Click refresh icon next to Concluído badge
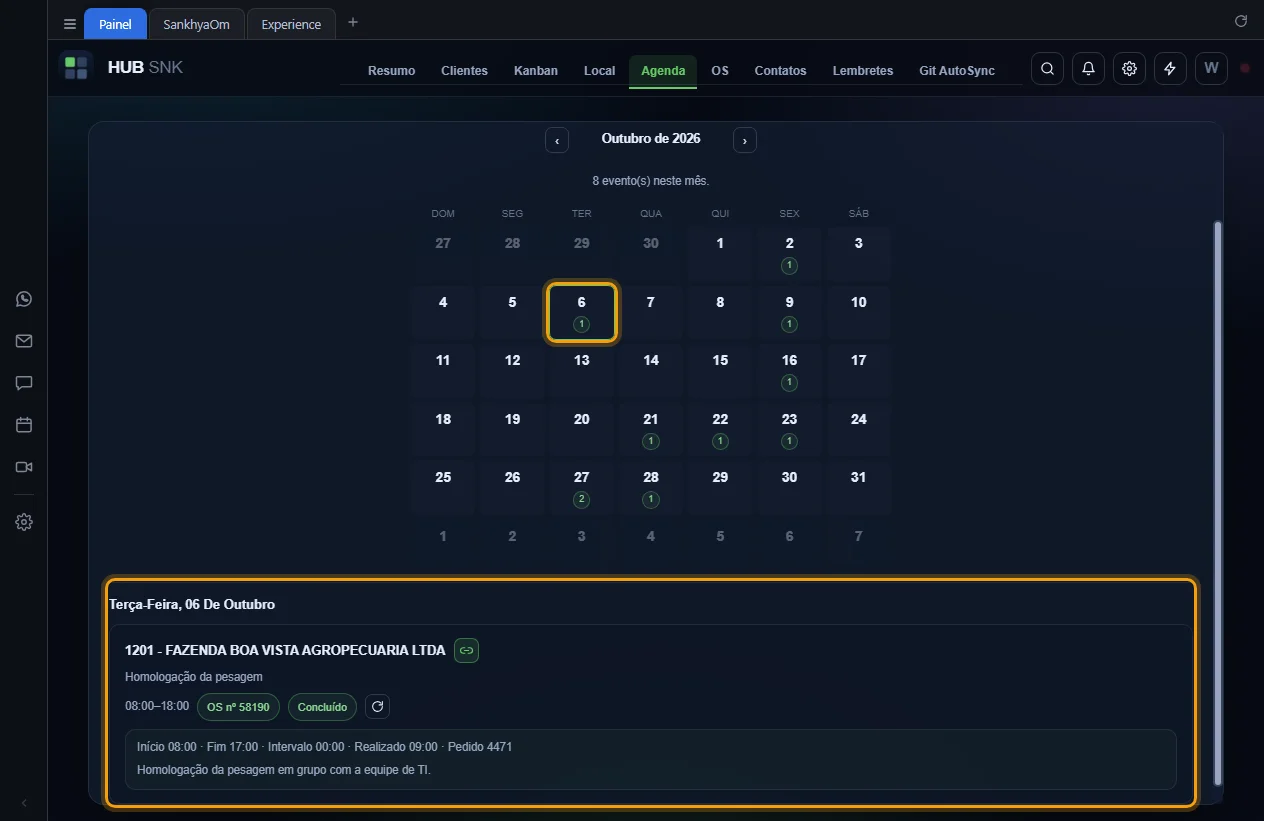 pos(377,707)
